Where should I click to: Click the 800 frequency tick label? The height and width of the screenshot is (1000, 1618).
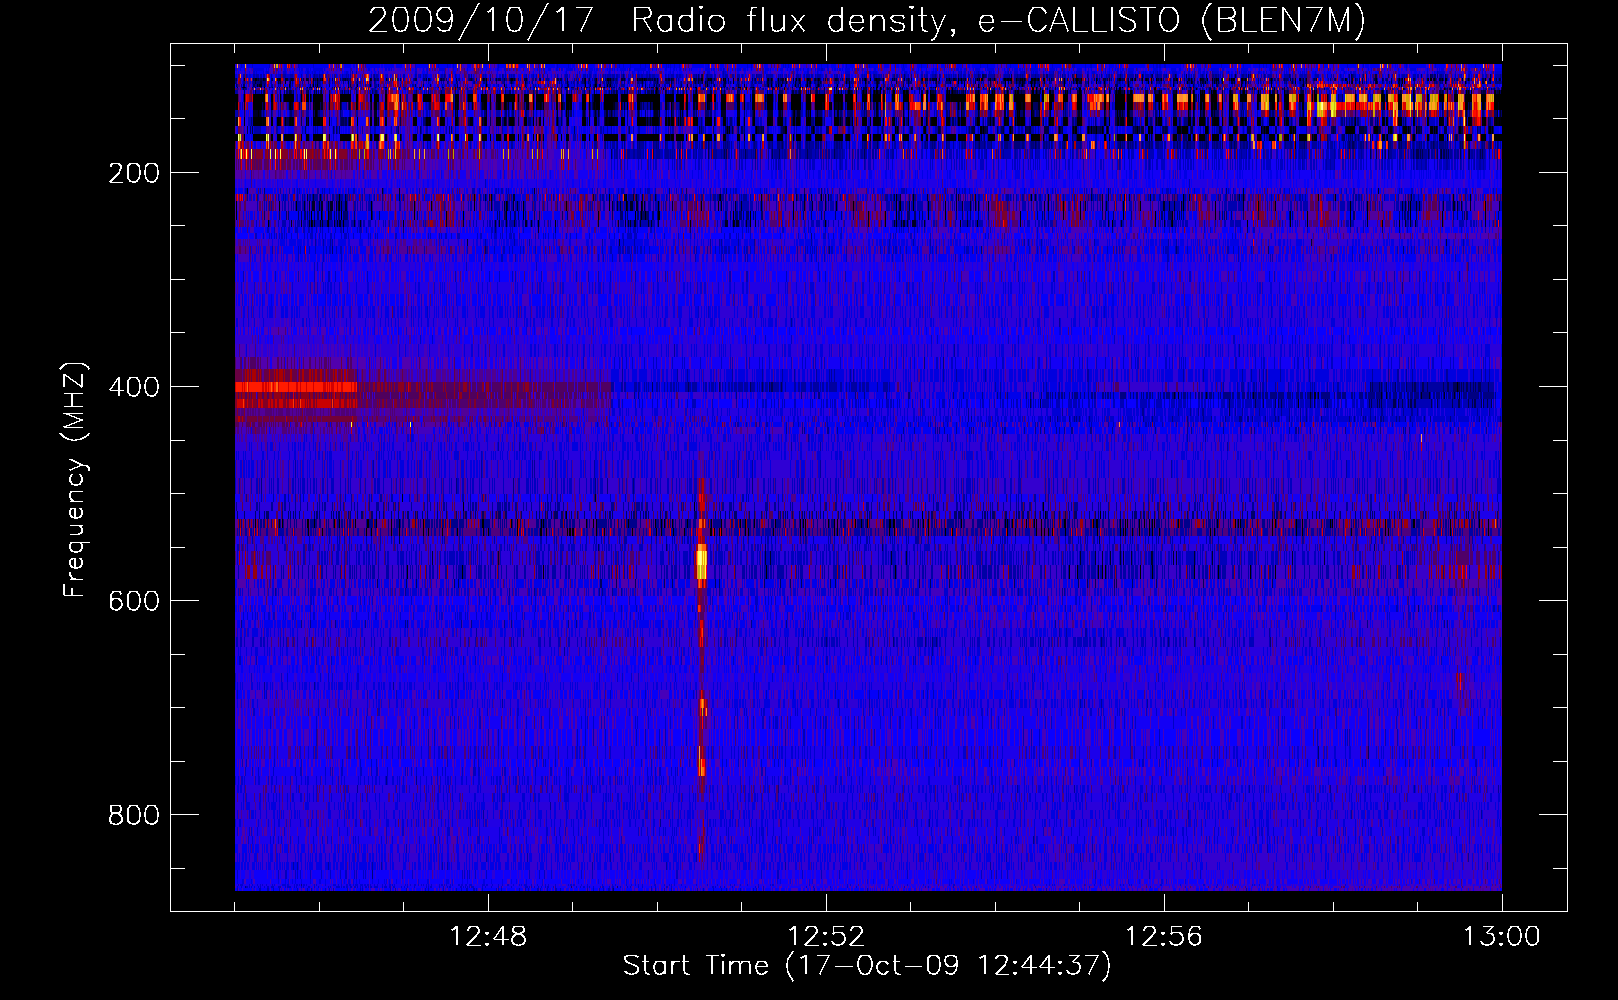tap(134, 815)
